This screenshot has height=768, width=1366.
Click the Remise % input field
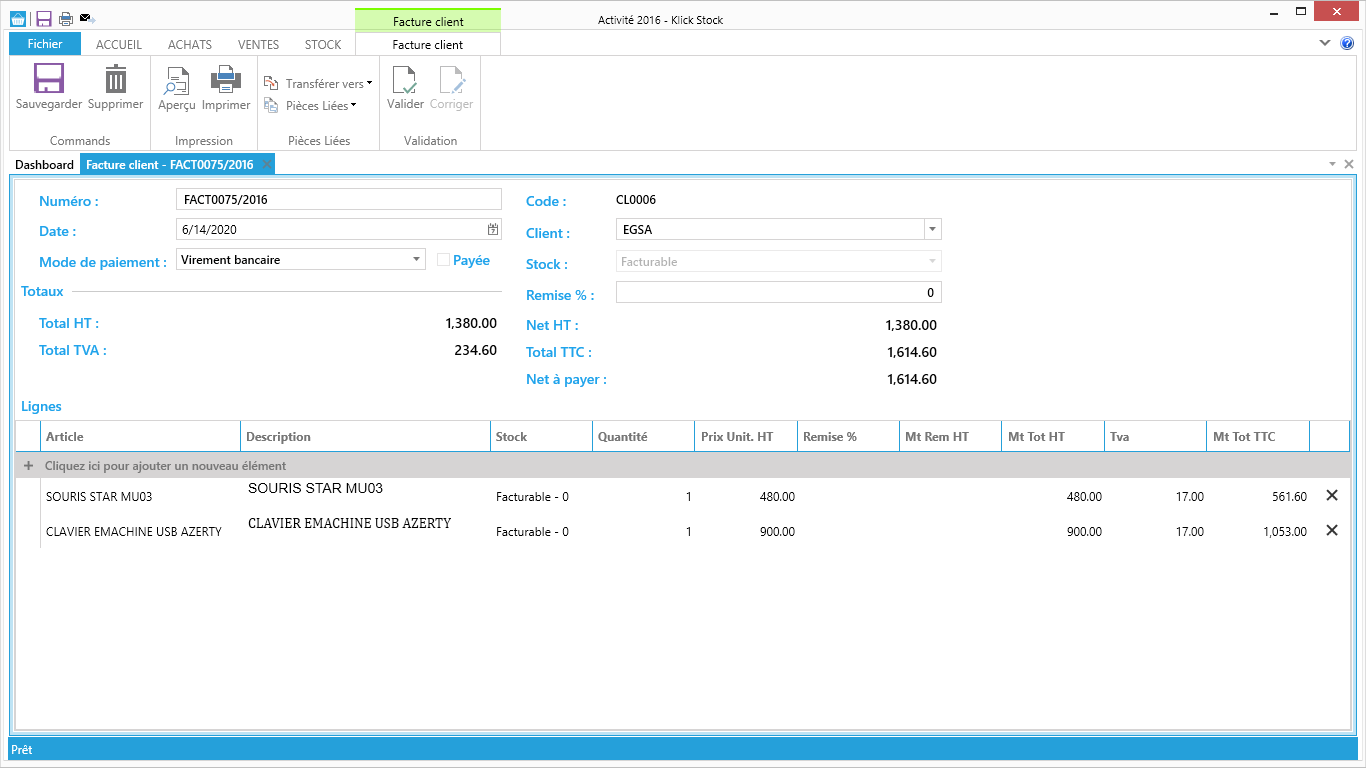[778, 293]
